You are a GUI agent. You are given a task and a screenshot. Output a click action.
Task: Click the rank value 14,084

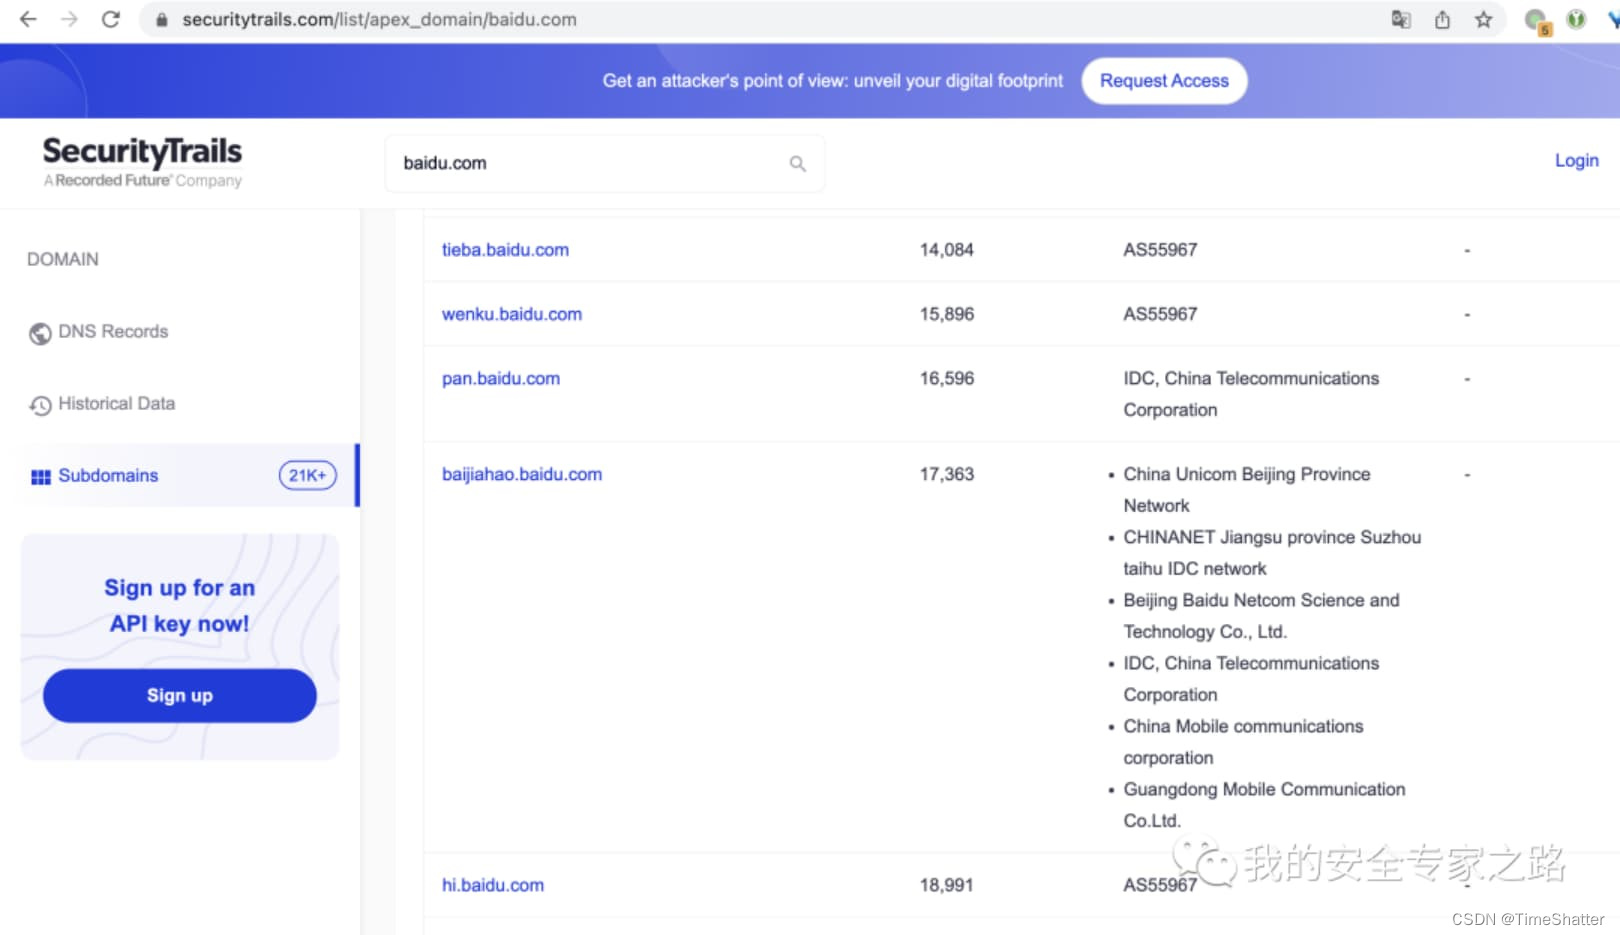(946, 250)
